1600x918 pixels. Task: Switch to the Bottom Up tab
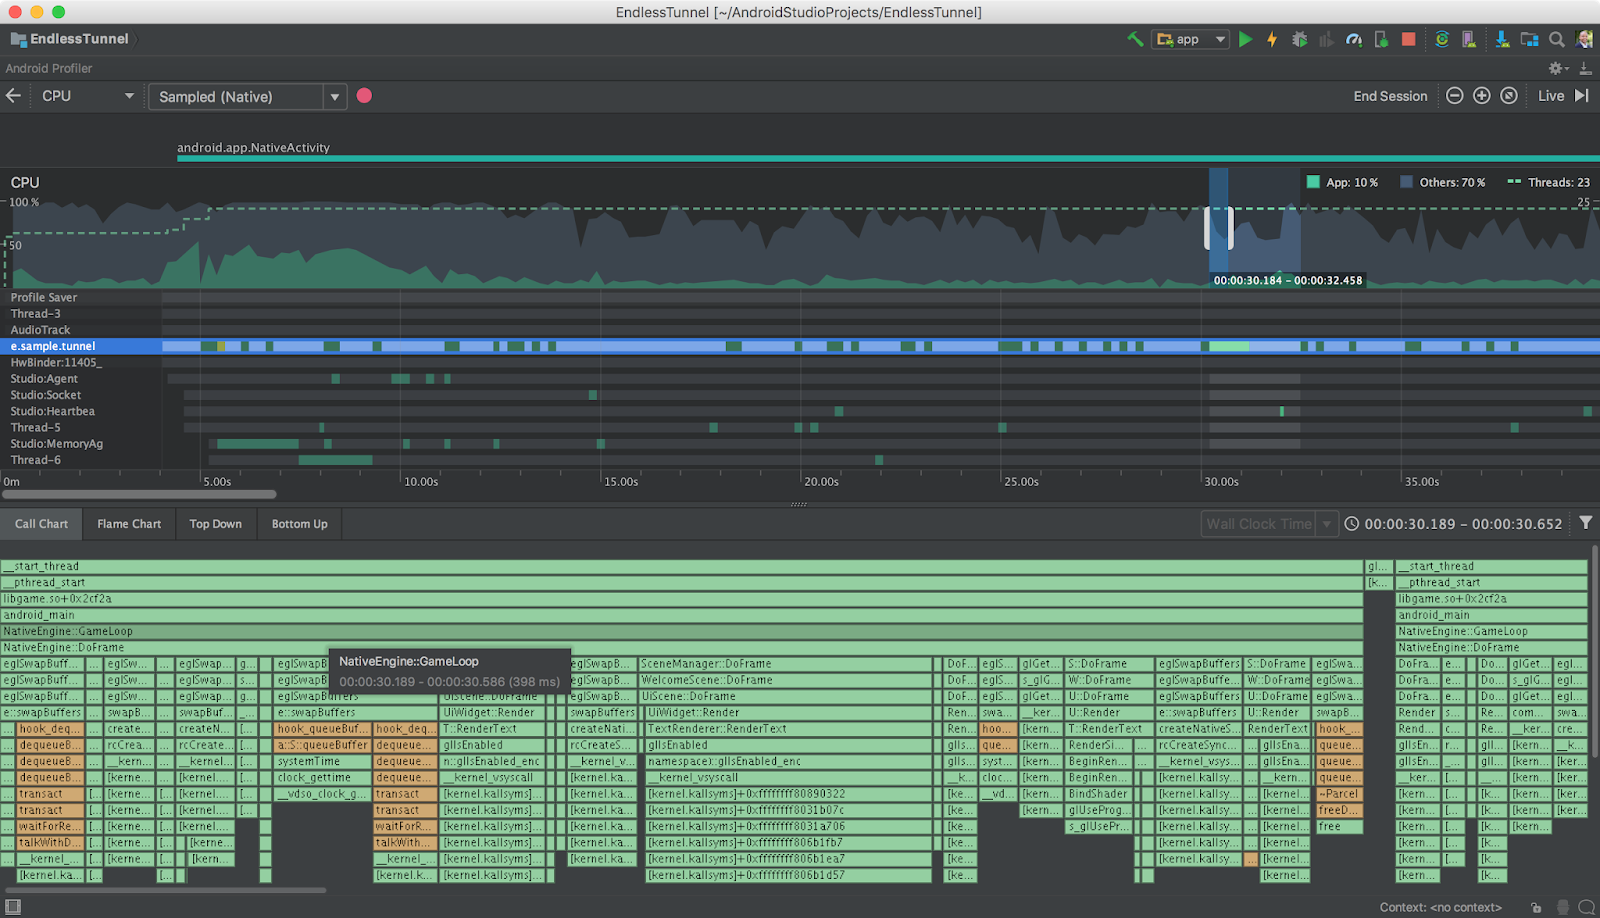coord(299,524)
